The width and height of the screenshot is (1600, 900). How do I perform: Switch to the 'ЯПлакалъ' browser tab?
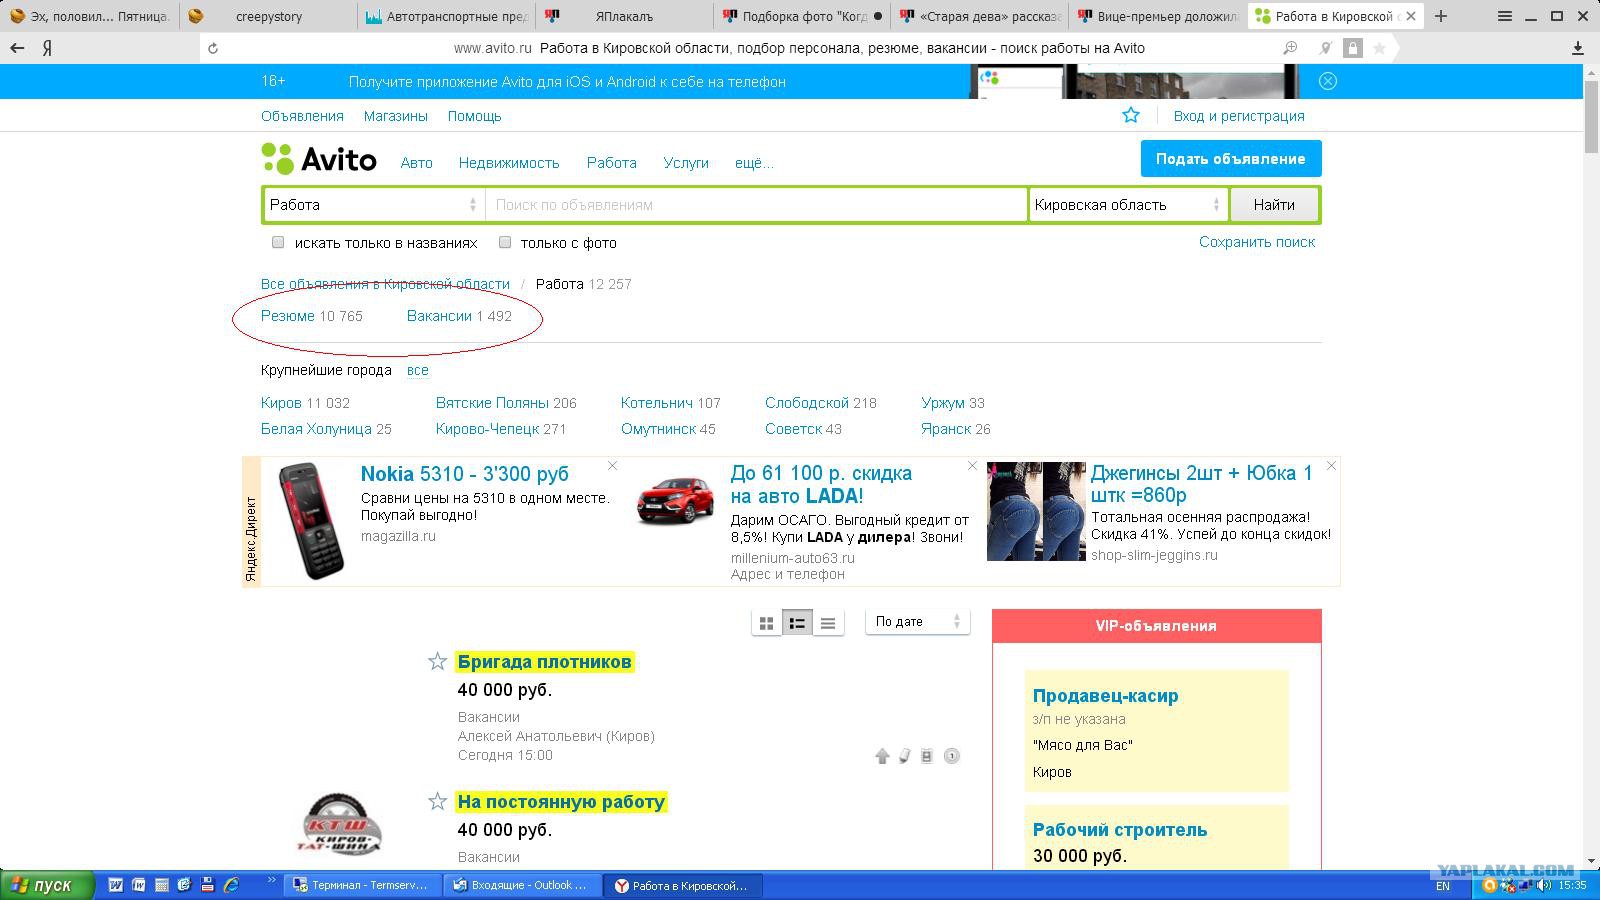[x=625, y=16]
